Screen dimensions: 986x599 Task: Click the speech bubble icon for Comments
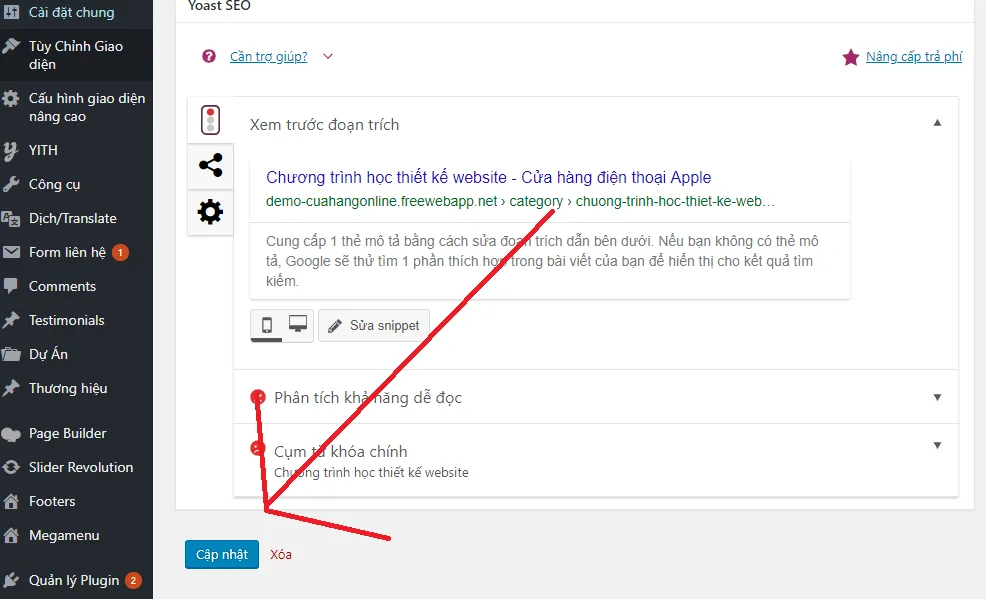point(11,286)
